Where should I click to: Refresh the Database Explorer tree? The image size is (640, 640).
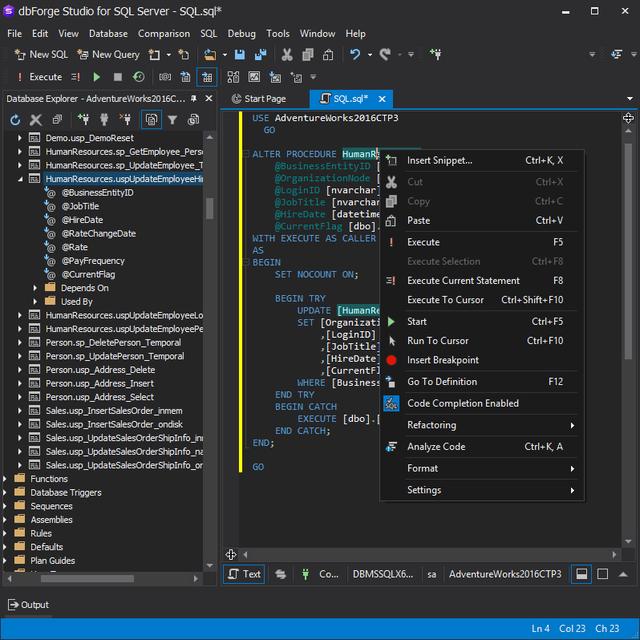pyautogui.click(x=15, y=120)
